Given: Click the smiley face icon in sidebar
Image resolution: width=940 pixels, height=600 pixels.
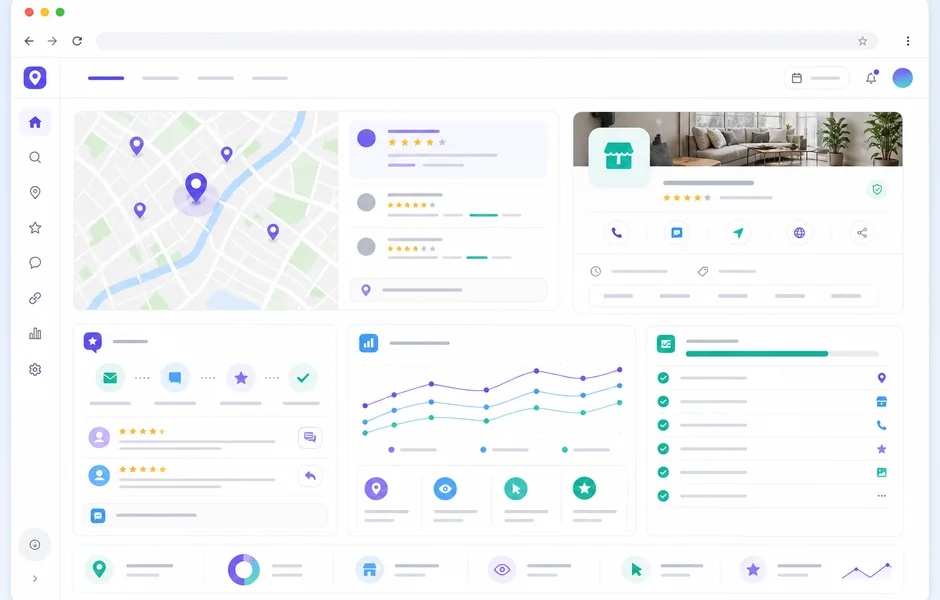Looking at the screenshot, I should click(x=35, y=544).
